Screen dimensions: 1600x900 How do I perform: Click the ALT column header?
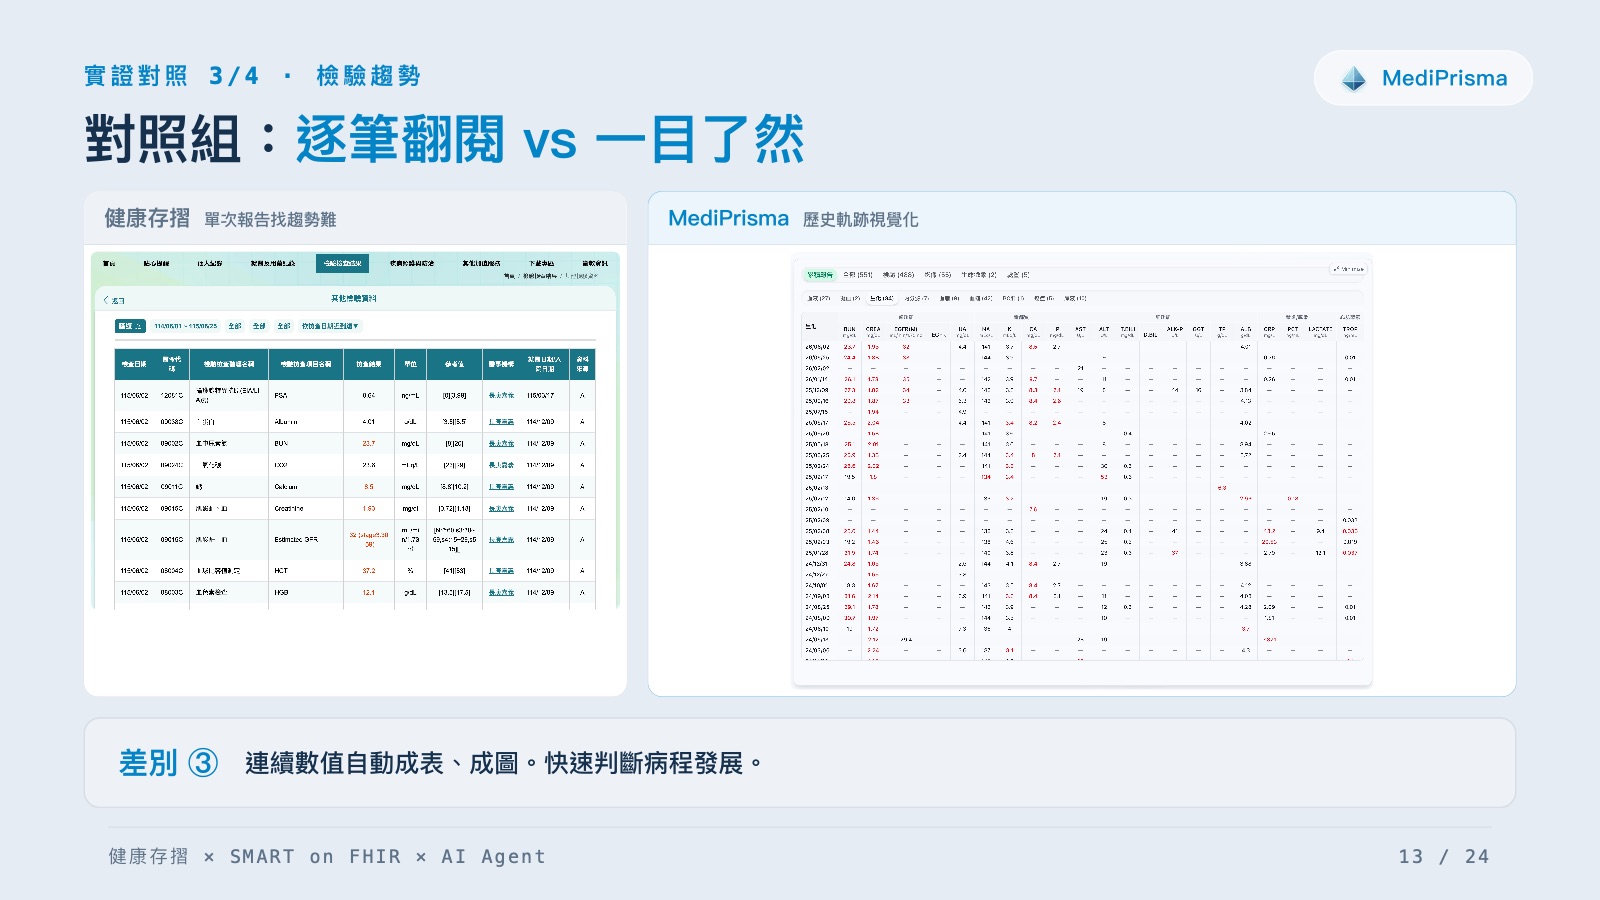[x=1104, y=329]
